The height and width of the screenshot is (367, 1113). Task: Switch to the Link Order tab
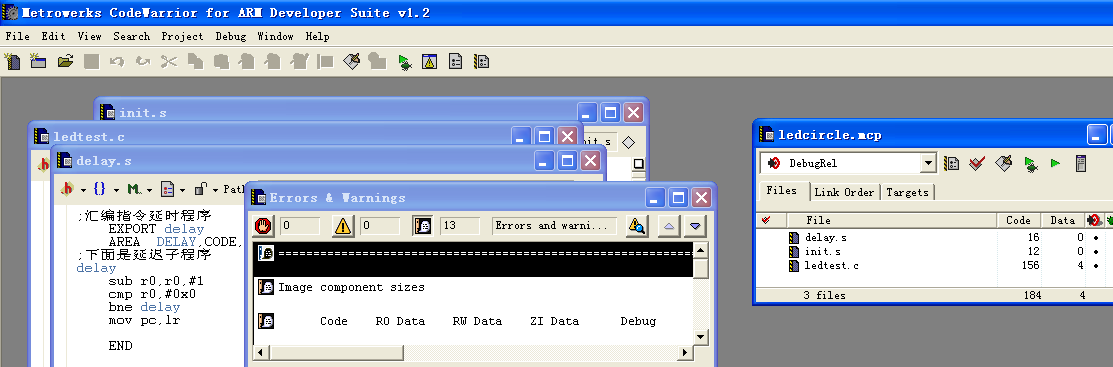[844, 192]
